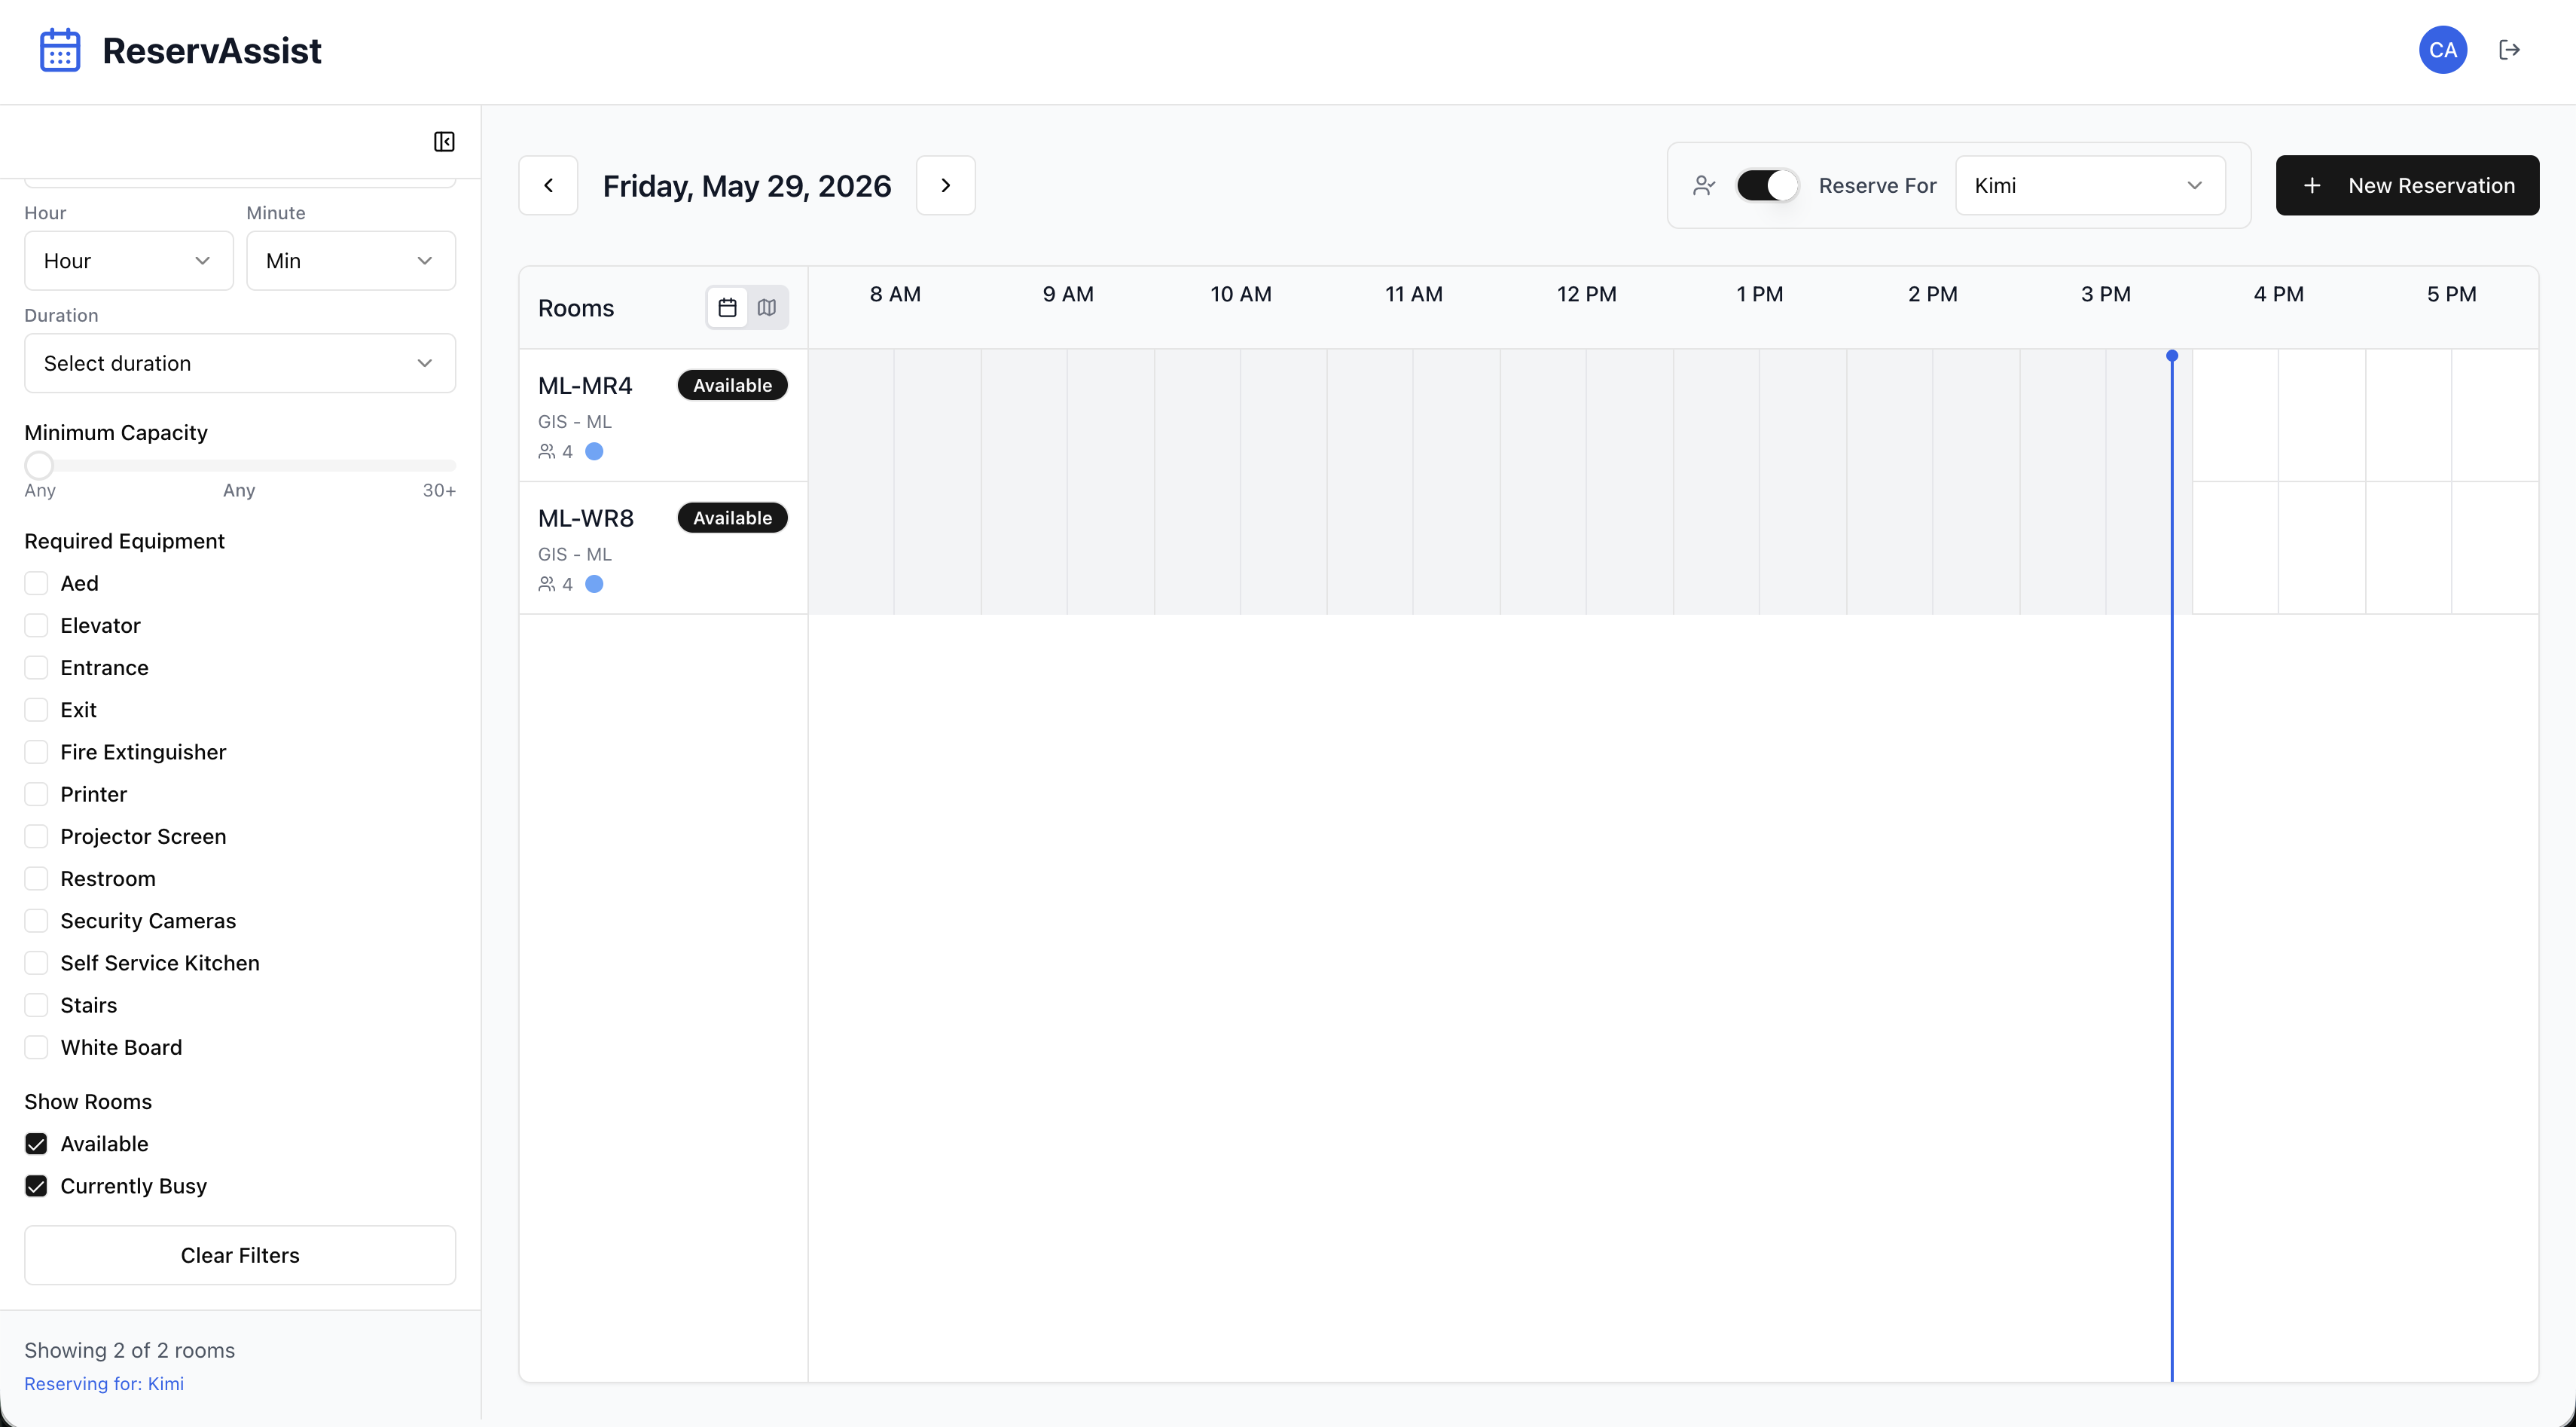The width and height of the screenshot is (2576, 1427).
Task: Check the Aed equipment checkbox
Action: coord(36,583)
